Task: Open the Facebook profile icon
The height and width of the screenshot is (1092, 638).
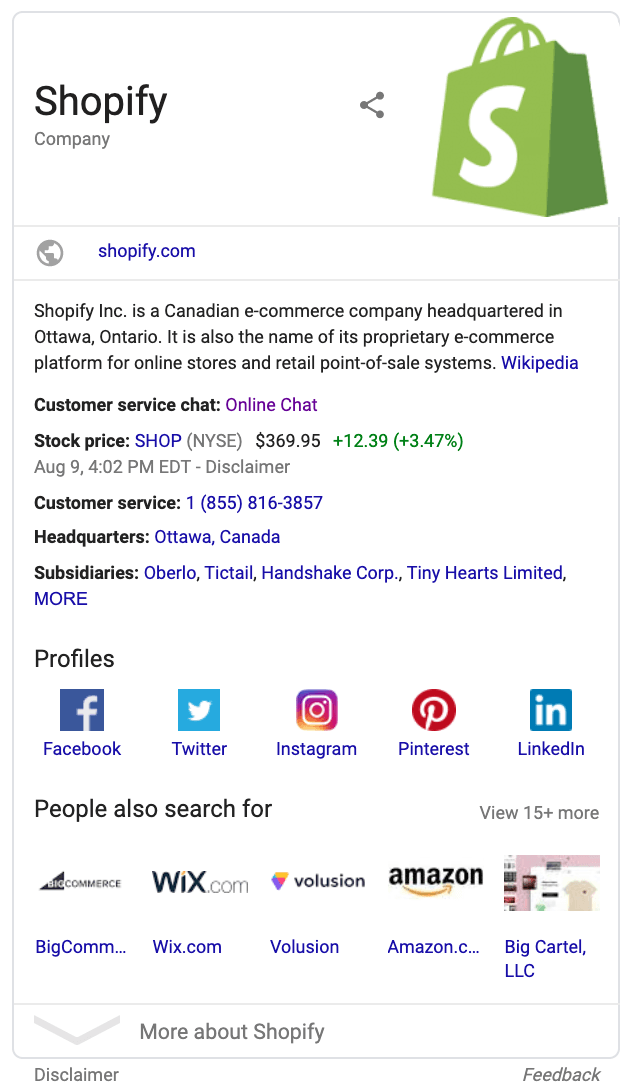Action: 82,710
